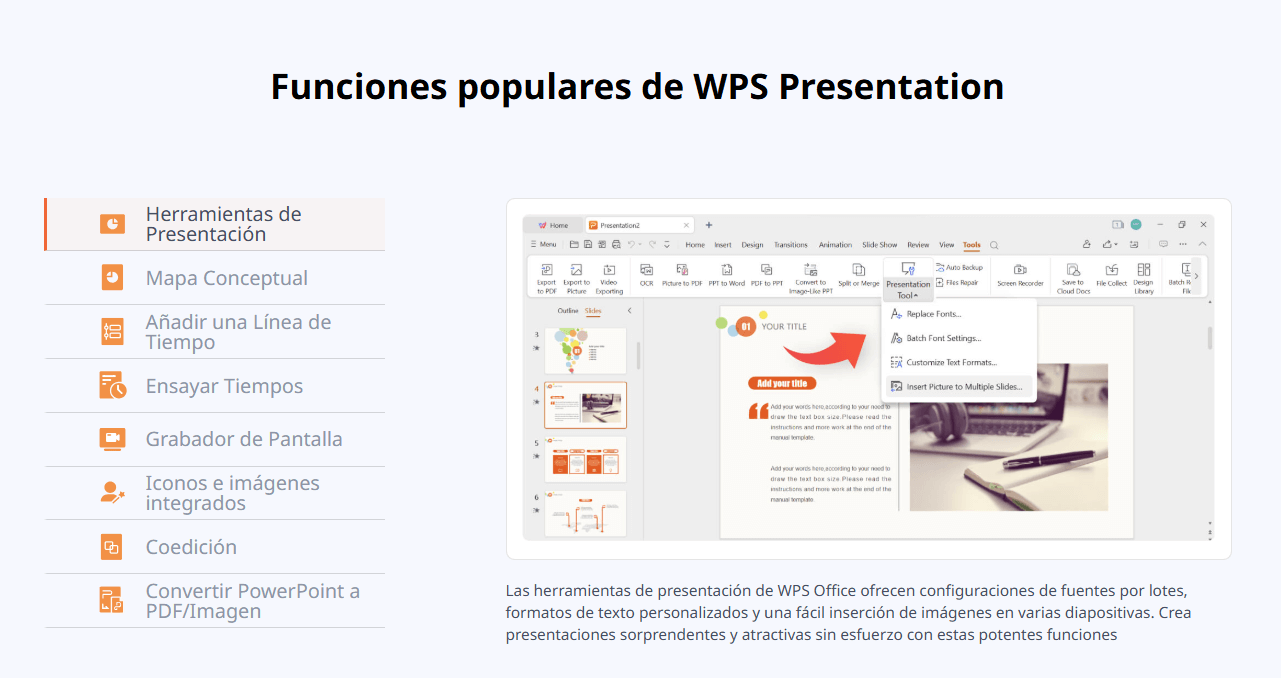The height and width of the screenshot is (678, 1281).
Task: Switch to the Insert ribbon tab
Action: point(723,244)
